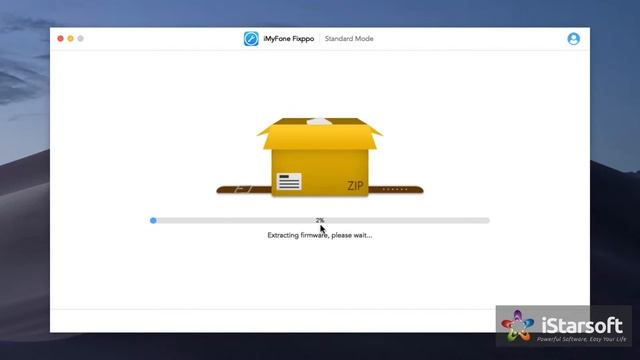
Task: Close the Fixppo window with red button
Action: pyautogui.click(x=60, y=38)
